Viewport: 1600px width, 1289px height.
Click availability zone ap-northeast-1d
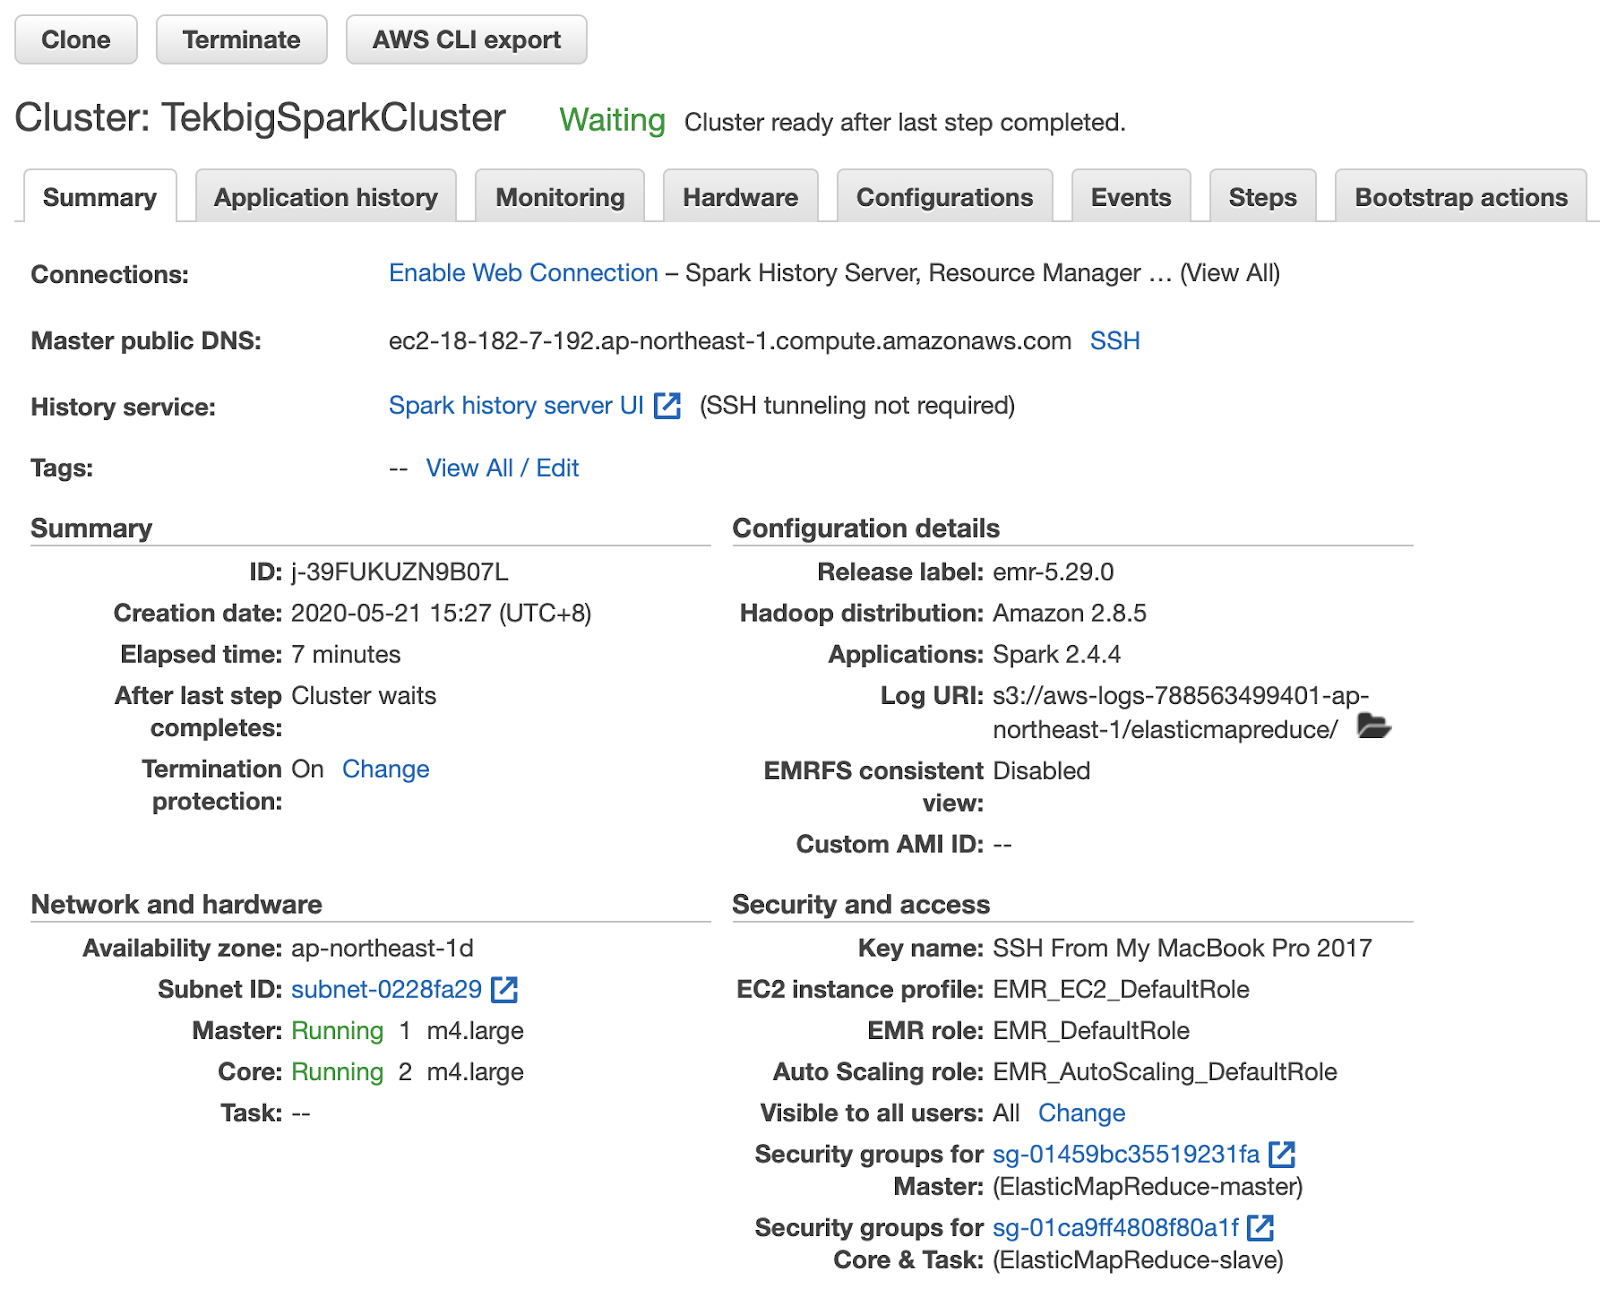coord(382,948)
